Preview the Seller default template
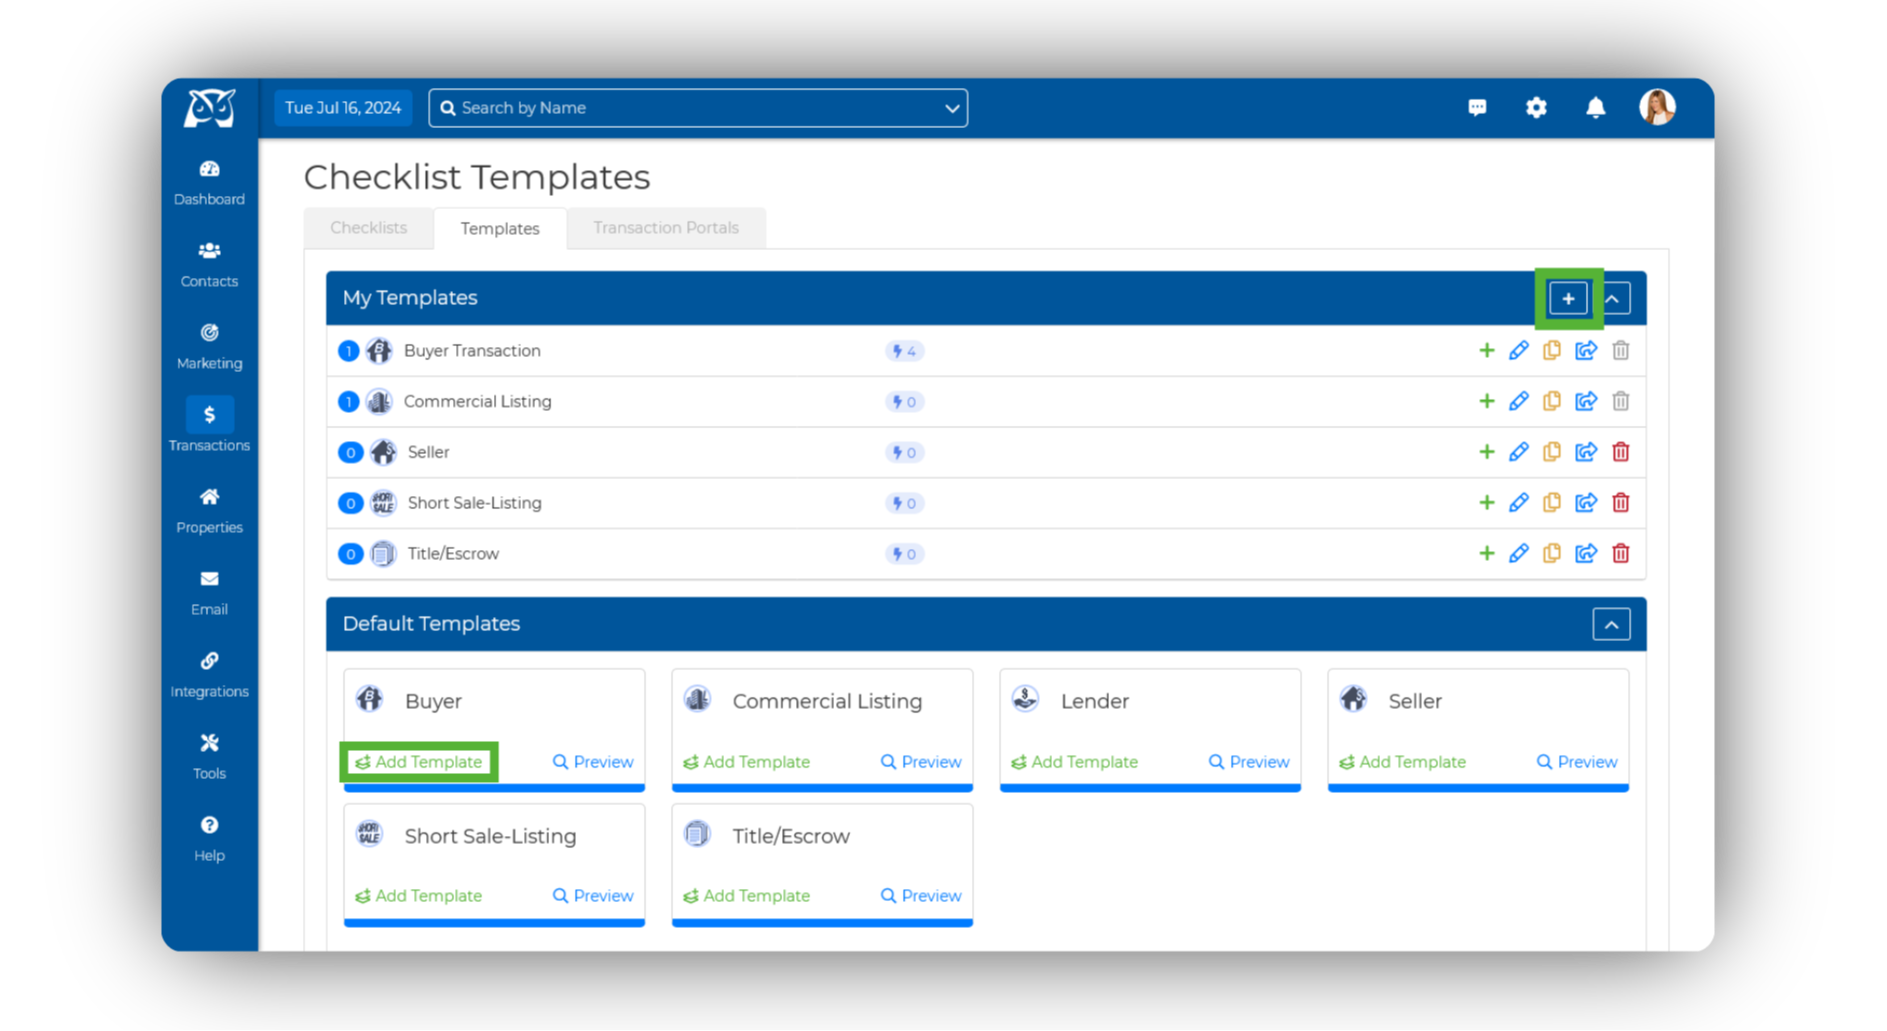Viewport: 1887px width, 1031px height. (x=1577, y=762)
